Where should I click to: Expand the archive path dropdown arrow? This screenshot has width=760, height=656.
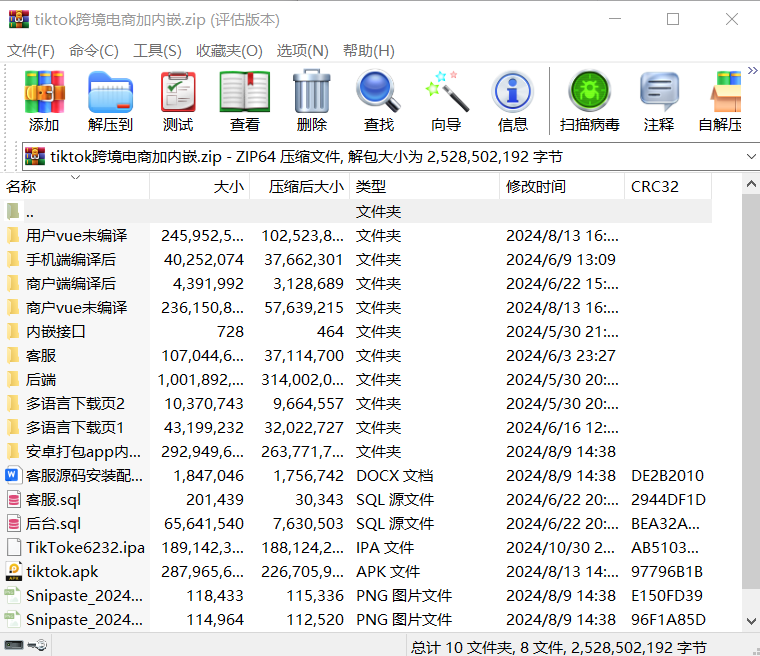pos(751,157)
